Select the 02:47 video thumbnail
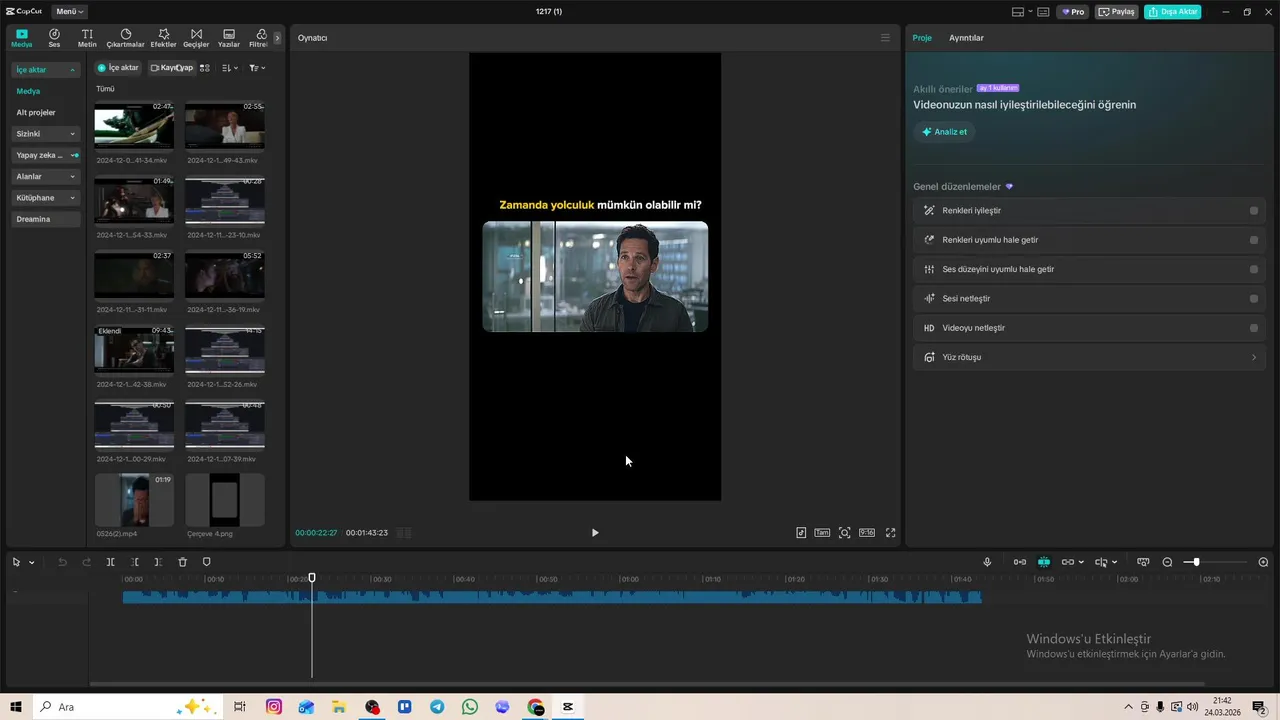 (x=134, y=127)
